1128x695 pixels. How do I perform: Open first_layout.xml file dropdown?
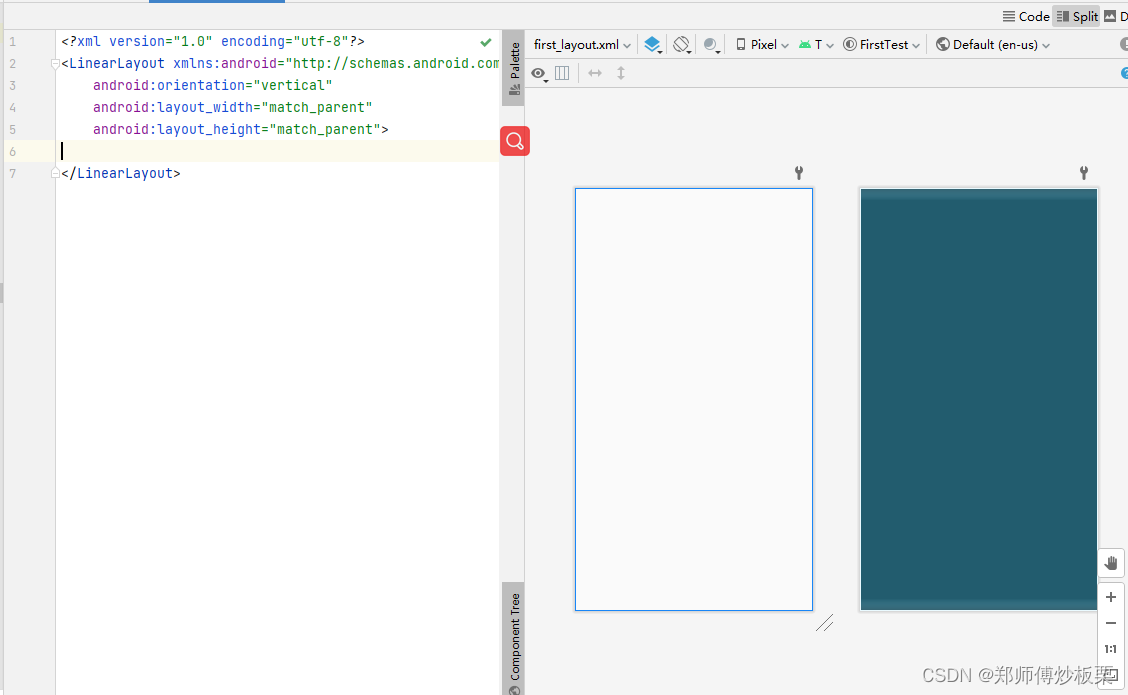click(582, 45)
